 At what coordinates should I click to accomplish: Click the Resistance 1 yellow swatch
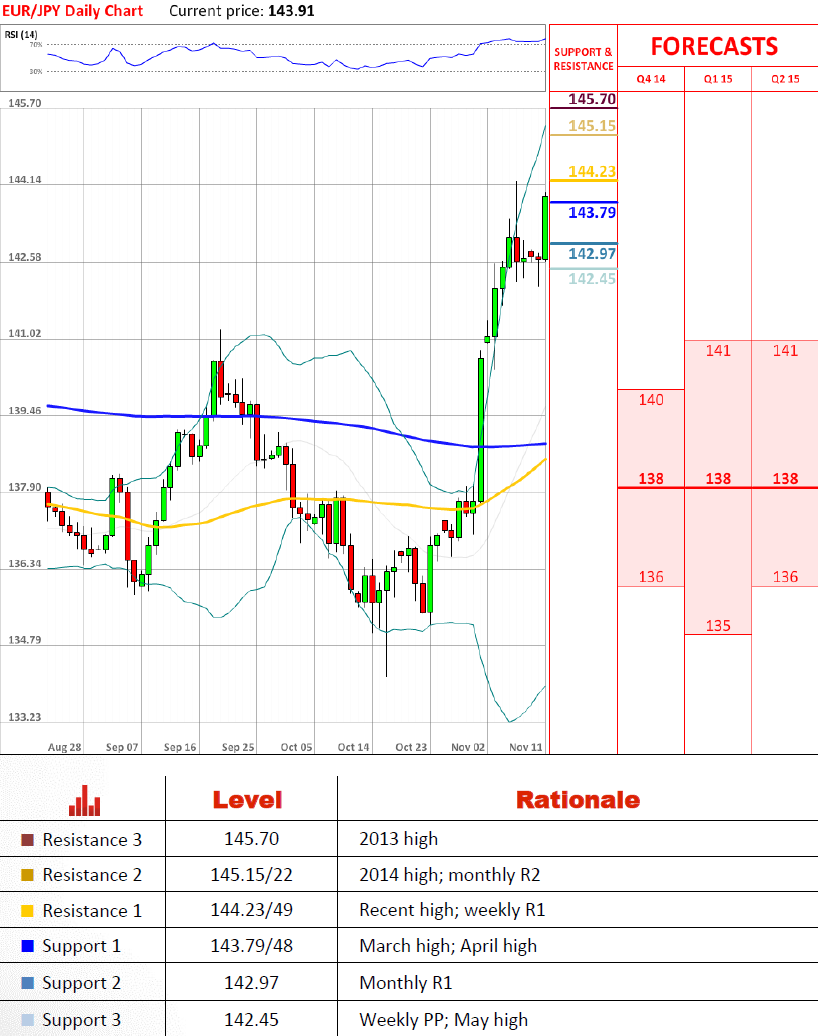click(27, 910)
